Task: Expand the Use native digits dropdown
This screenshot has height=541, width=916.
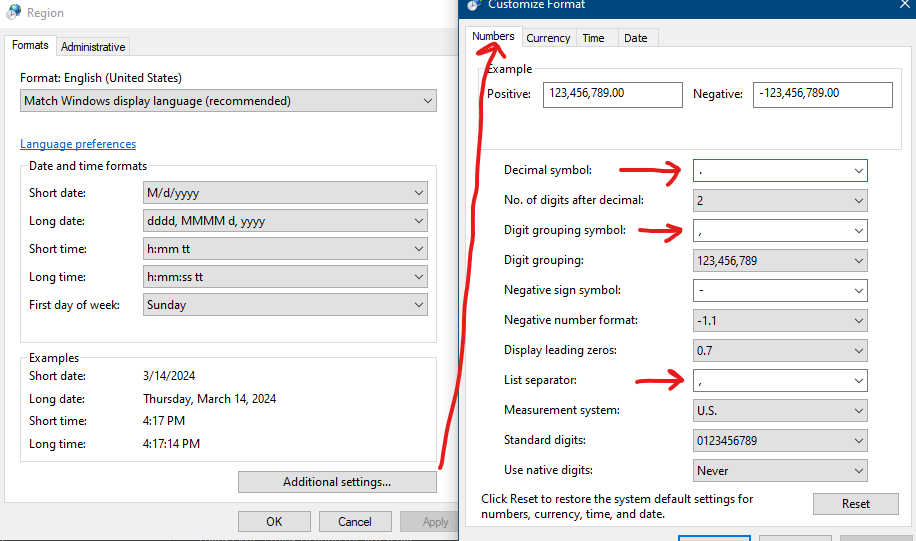Action: [780, 471]
